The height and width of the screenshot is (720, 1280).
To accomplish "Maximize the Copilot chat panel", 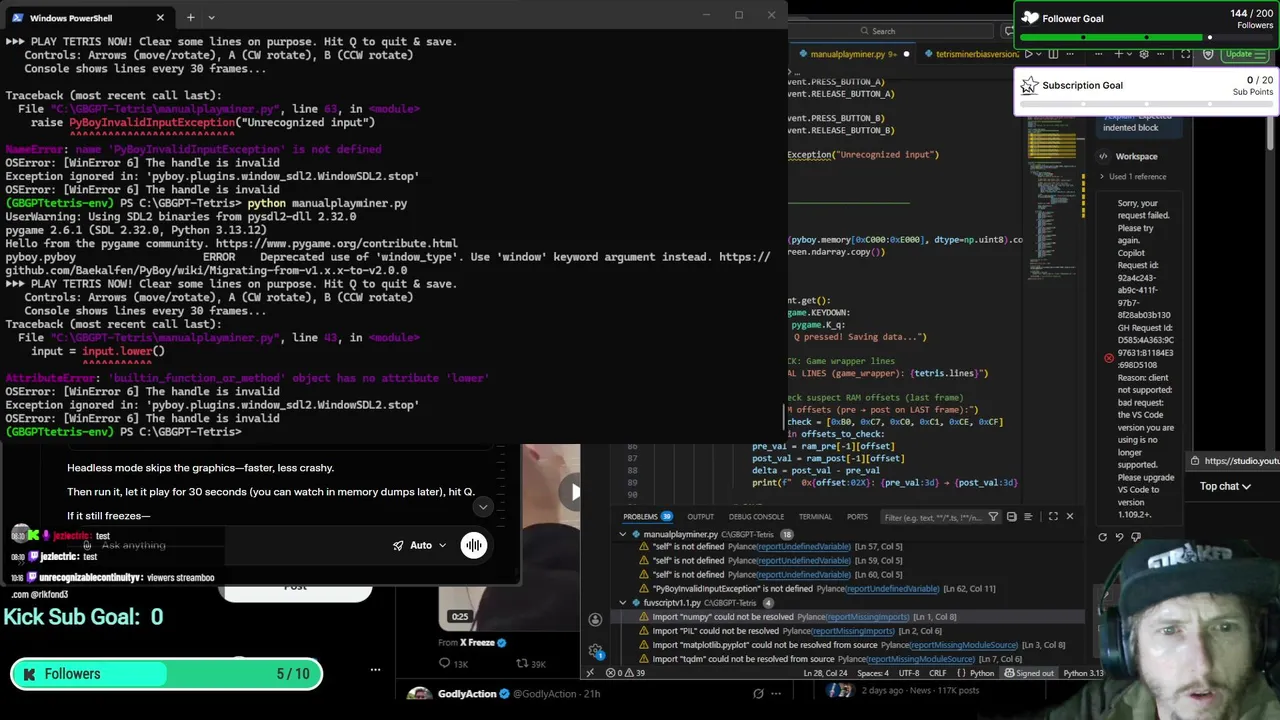I will (1185, 54).
